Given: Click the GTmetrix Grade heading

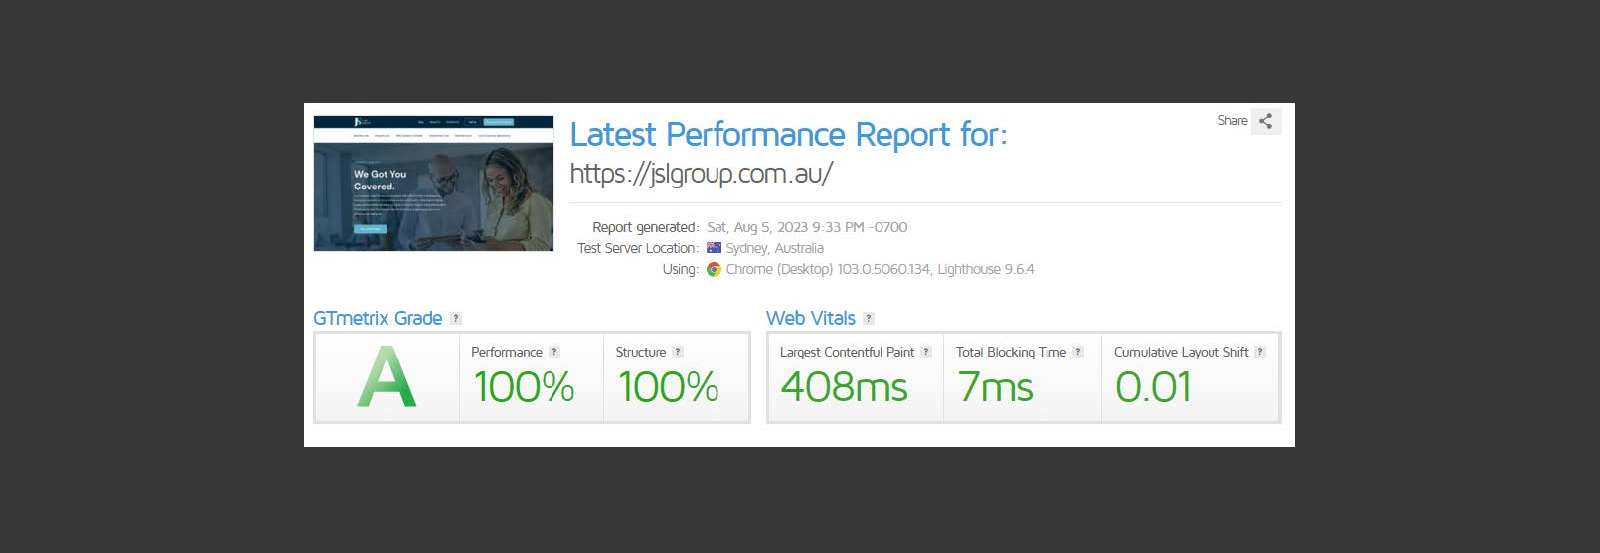Looking at the screenshot, I should (x=378, y=318).
